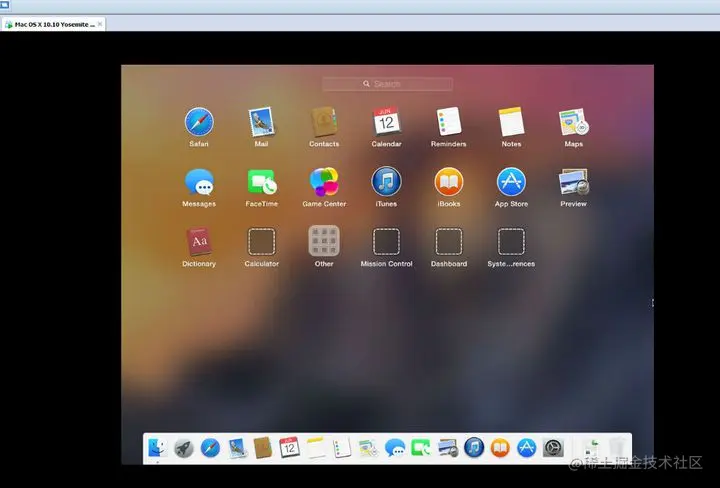The image size is (720, 488).
Task: Open iBooks orange icon in the Dock
Action: [x=500, y=448]
